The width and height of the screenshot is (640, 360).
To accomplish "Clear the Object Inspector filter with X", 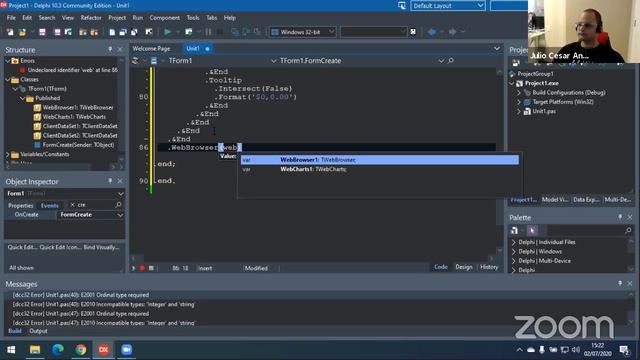I will pos(73,205).
